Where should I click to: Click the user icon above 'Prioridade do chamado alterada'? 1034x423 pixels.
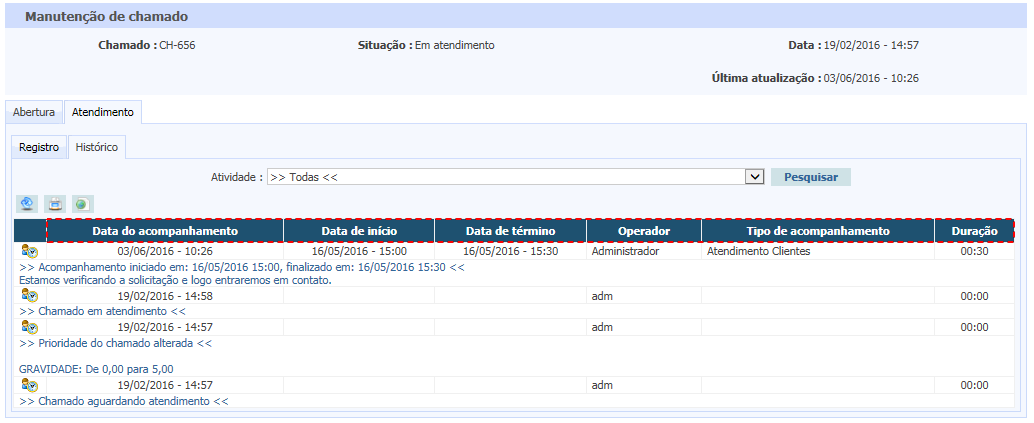29,327
